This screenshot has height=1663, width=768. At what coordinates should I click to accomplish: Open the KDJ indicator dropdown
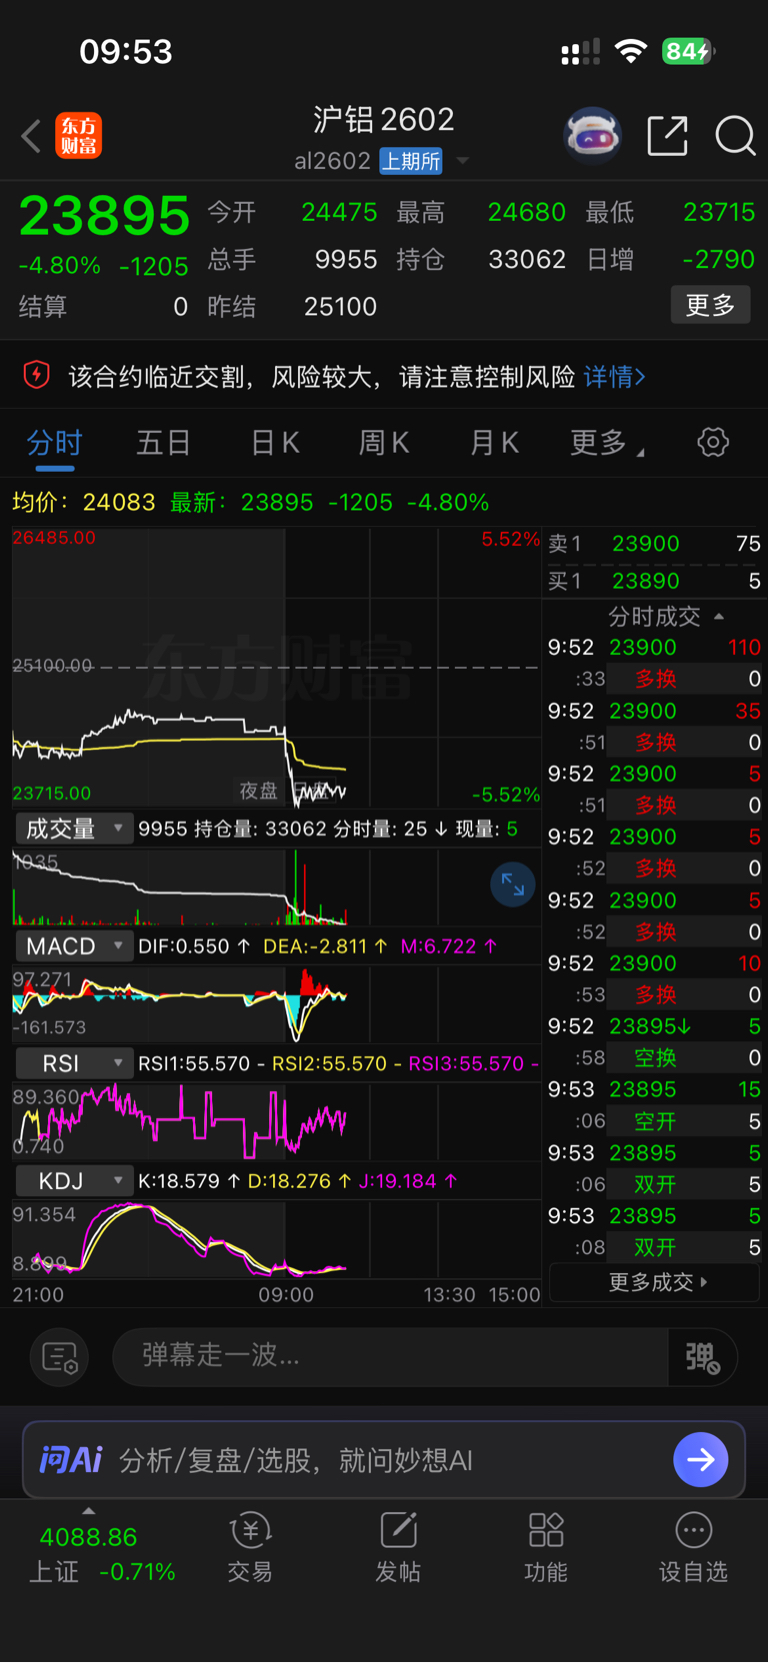74,1181
